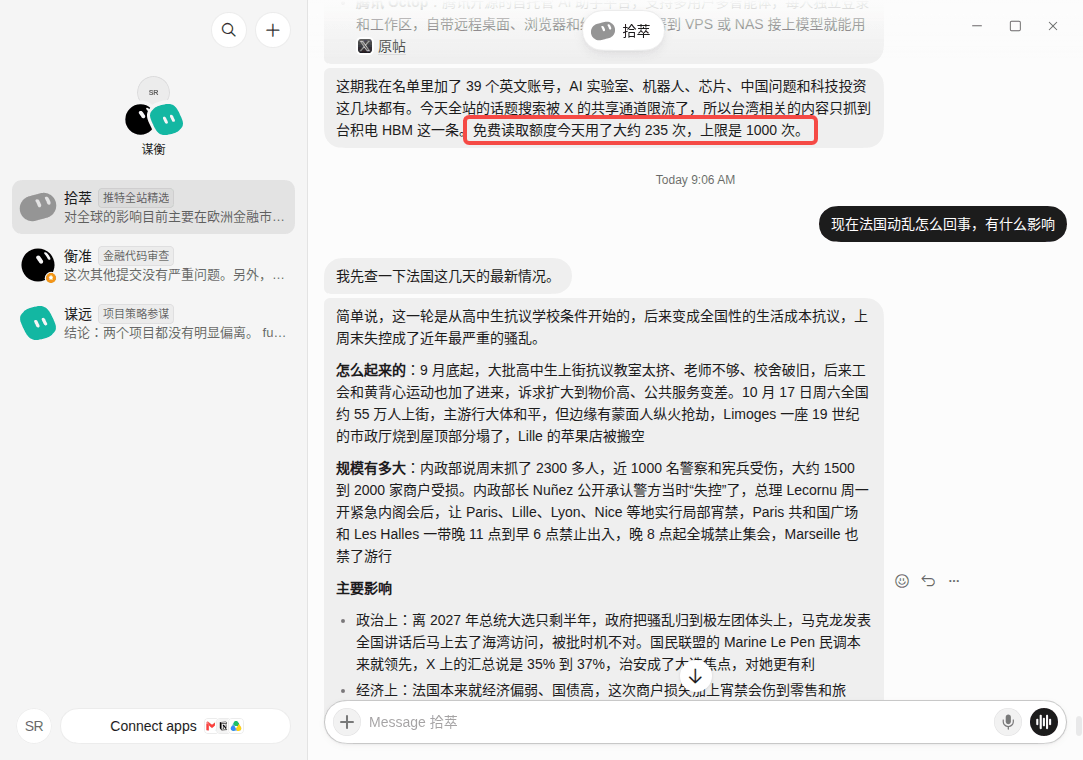Open the SR profile button

click(x=34, y=726)
